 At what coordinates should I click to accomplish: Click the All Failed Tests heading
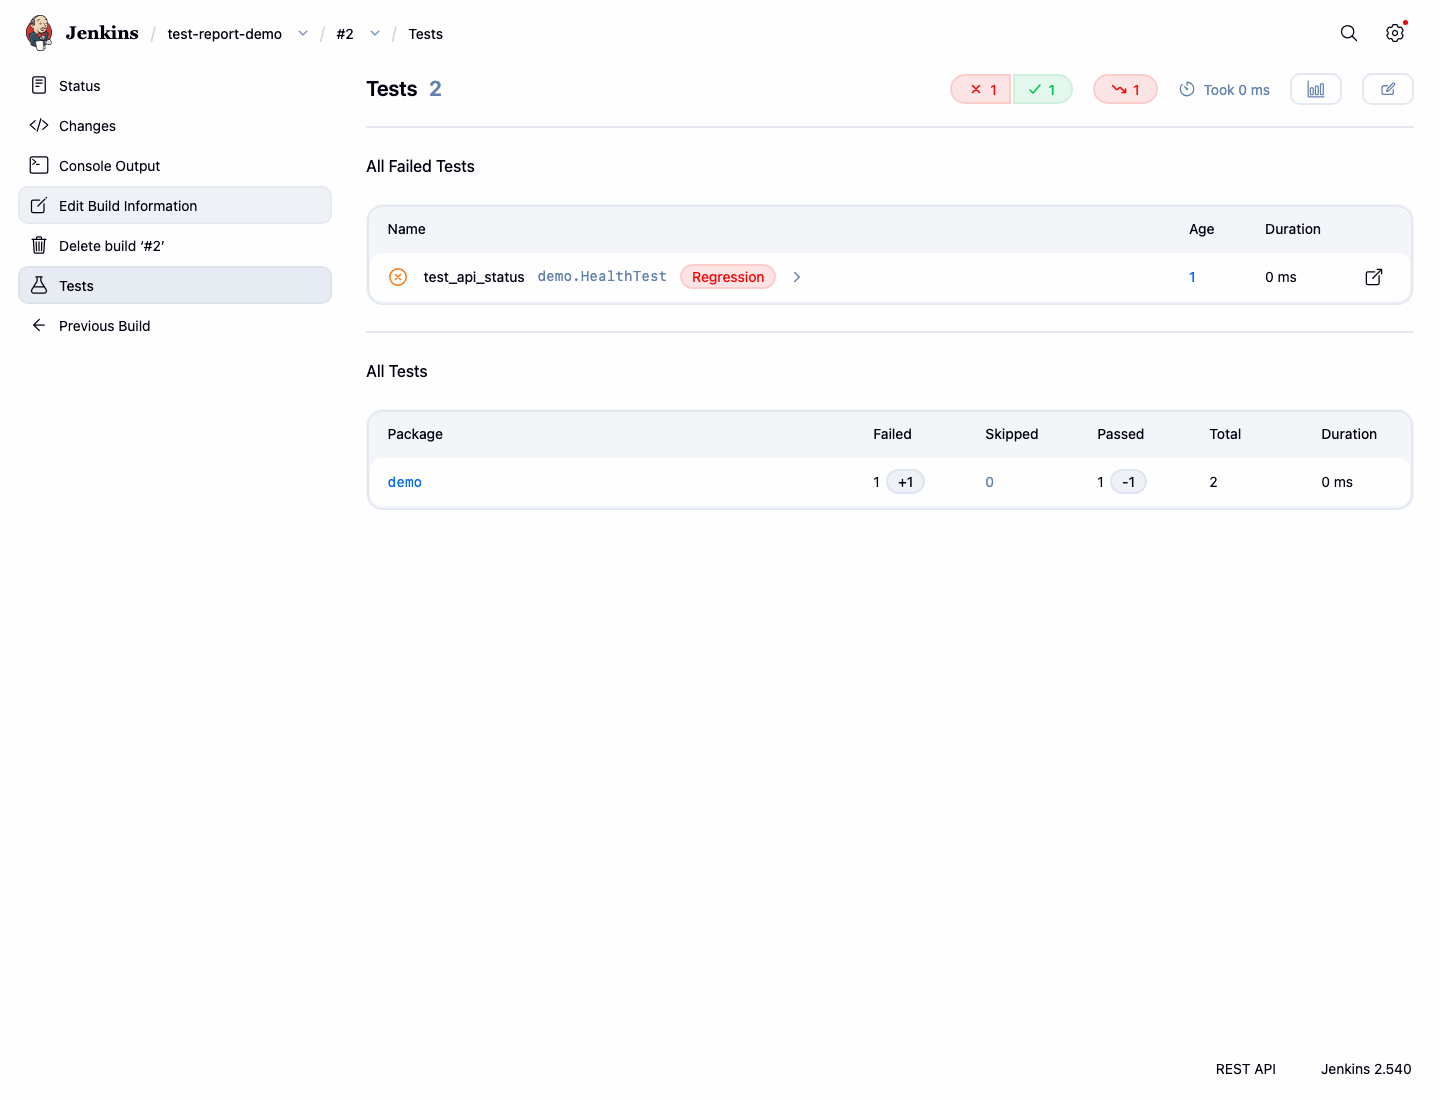421,166
